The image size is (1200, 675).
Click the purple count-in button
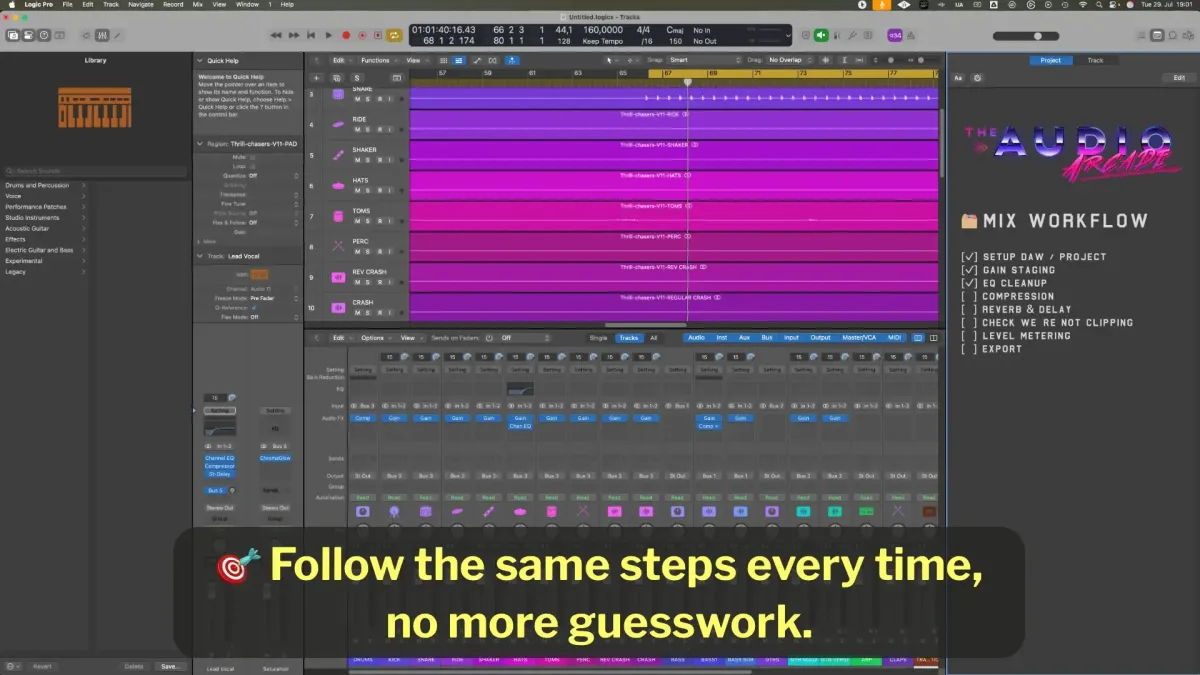point(895,35)
